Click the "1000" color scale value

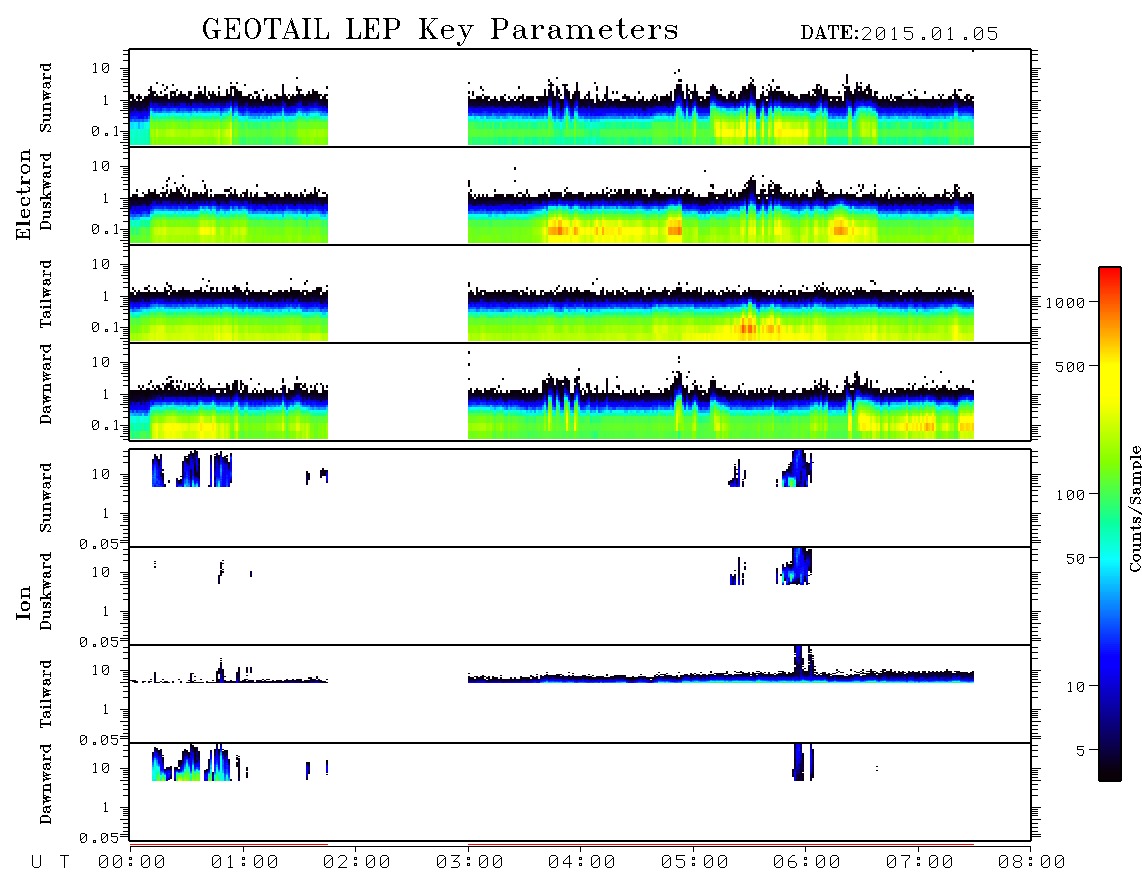[1065, 302]
